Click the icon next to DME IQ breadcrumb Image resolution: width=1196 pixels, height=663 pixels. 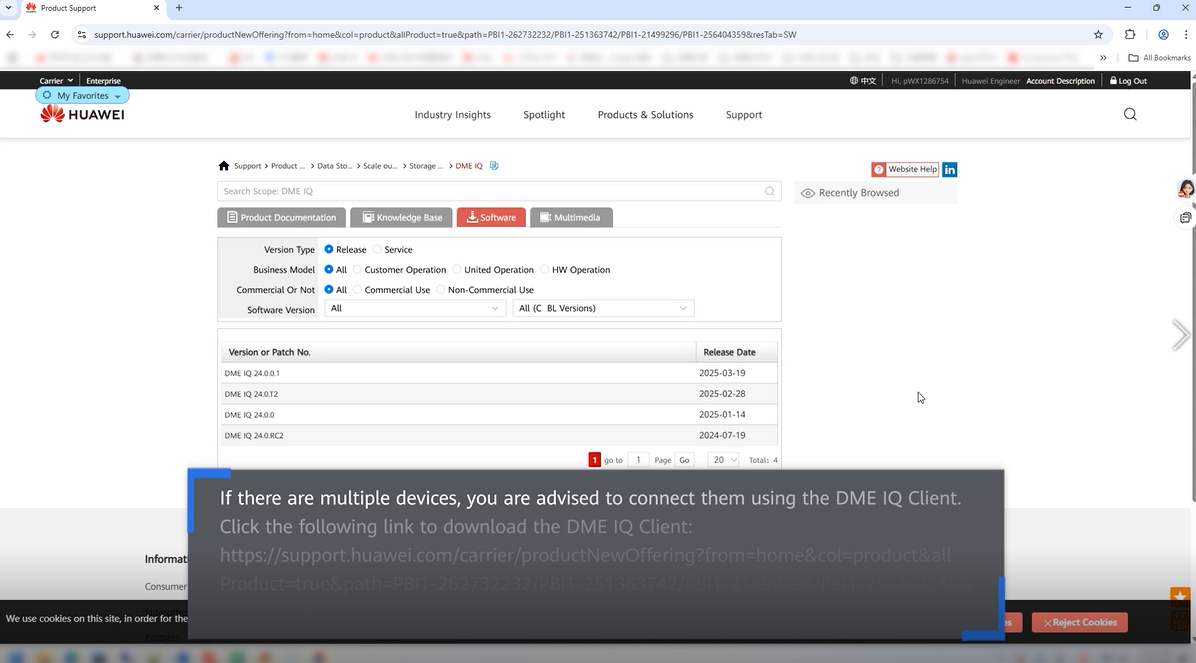point(494,166)
